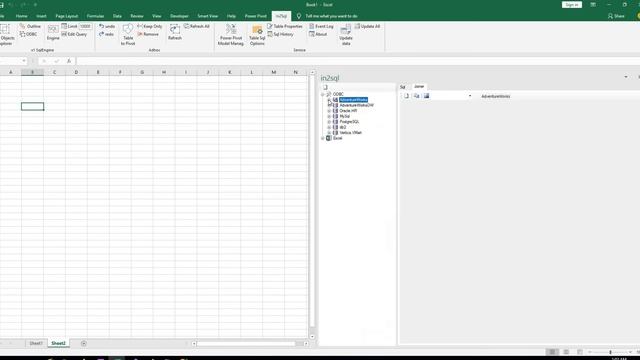Click the Keep Only command

click(x=150, y=26)
